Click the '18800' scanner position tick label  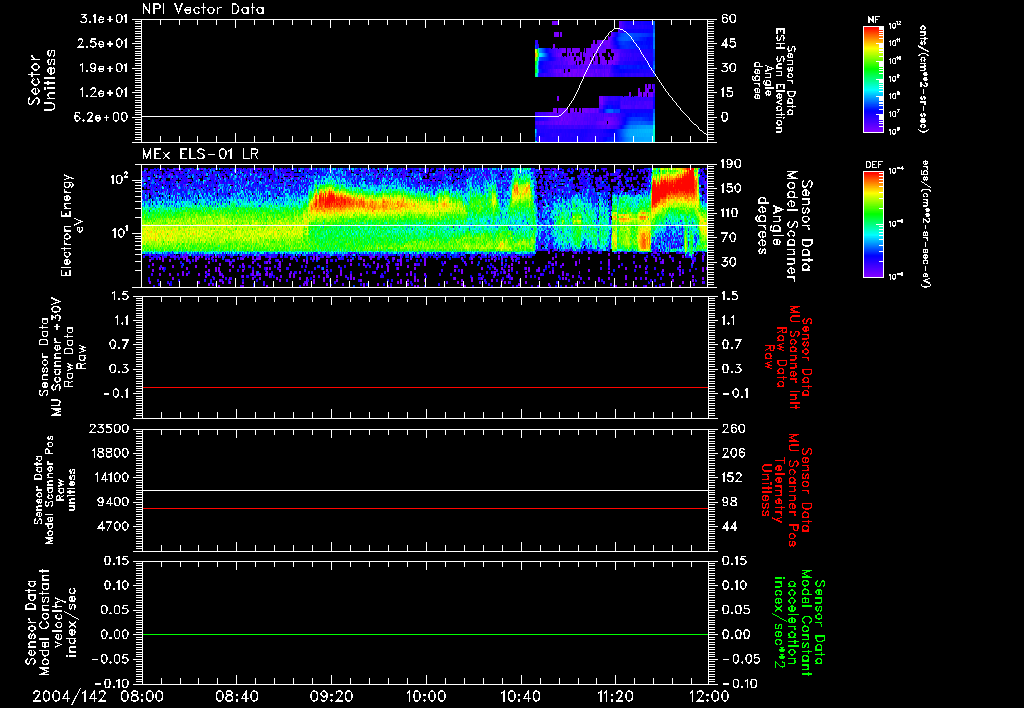click(x=109, y=453)
